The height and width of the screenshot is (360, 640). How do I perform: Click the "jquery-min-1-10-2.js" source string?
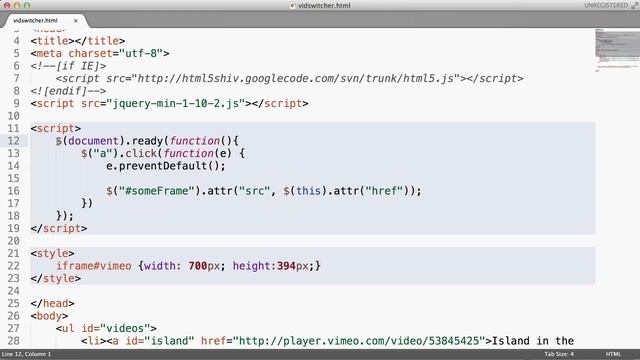176,103
